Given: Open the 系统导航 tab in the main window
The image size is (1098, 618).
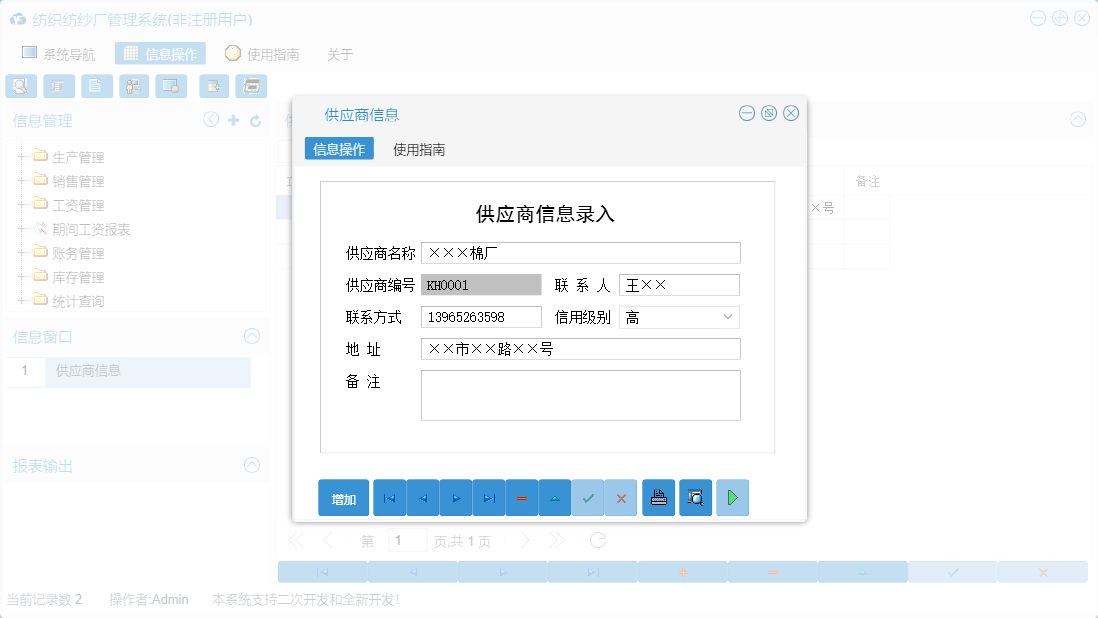Looking at the screenshot, I should click(60, 53).
